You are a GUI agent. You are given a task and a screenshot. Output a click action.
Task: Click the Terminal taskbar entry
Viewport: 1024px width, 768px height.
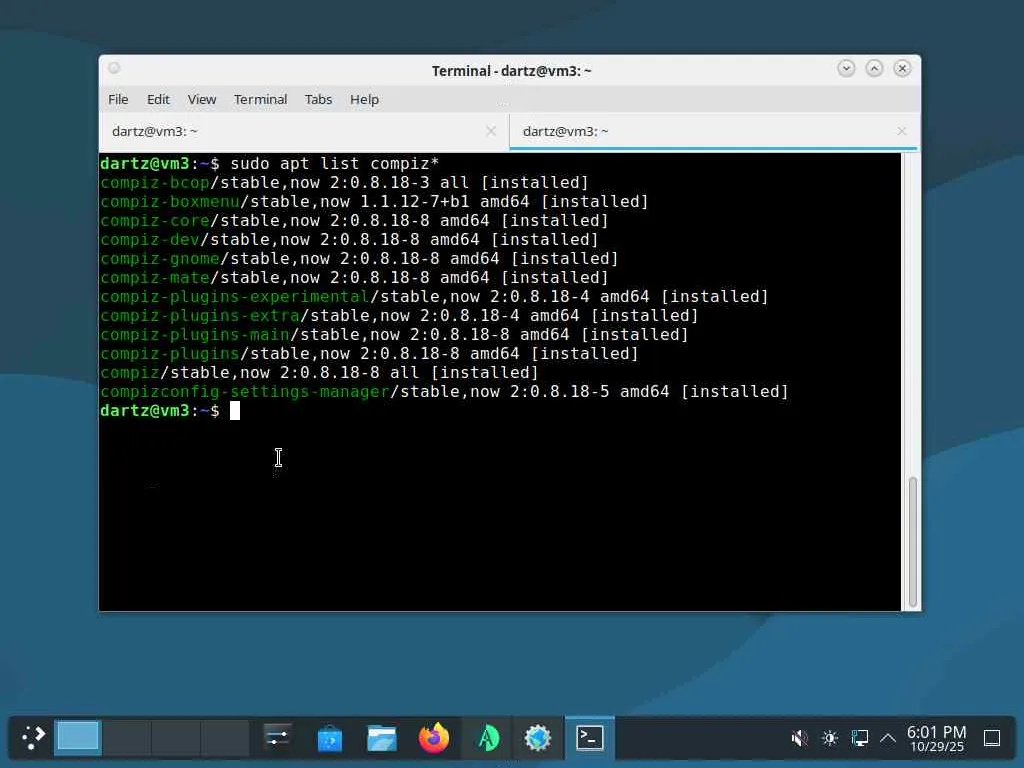pos(590,738)
